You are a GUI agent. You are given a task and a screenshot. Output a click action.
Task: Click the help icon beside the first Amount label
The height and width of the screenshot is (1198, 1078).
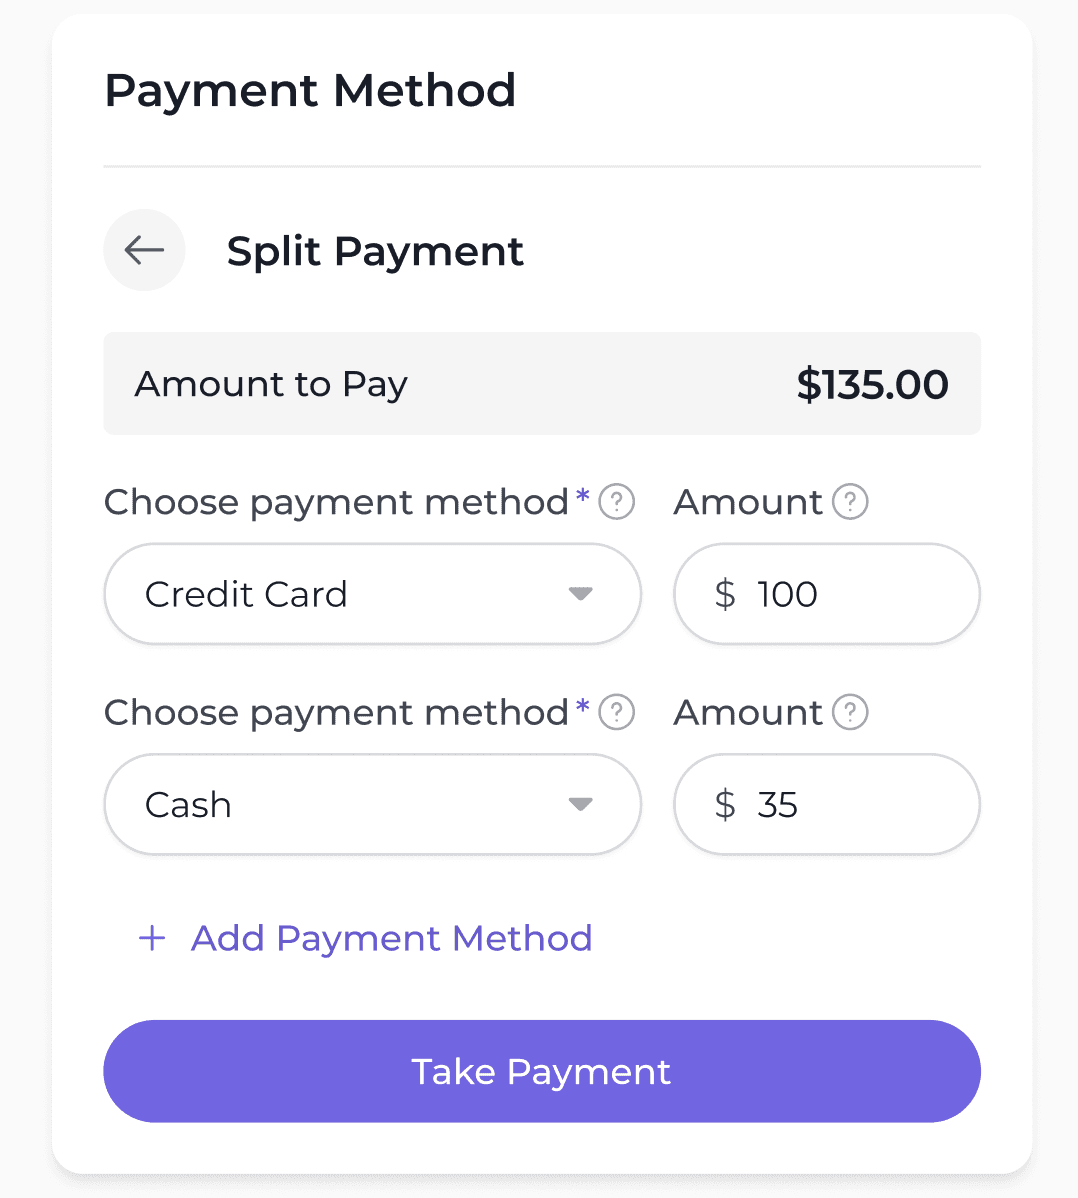[x=850, y=502]
